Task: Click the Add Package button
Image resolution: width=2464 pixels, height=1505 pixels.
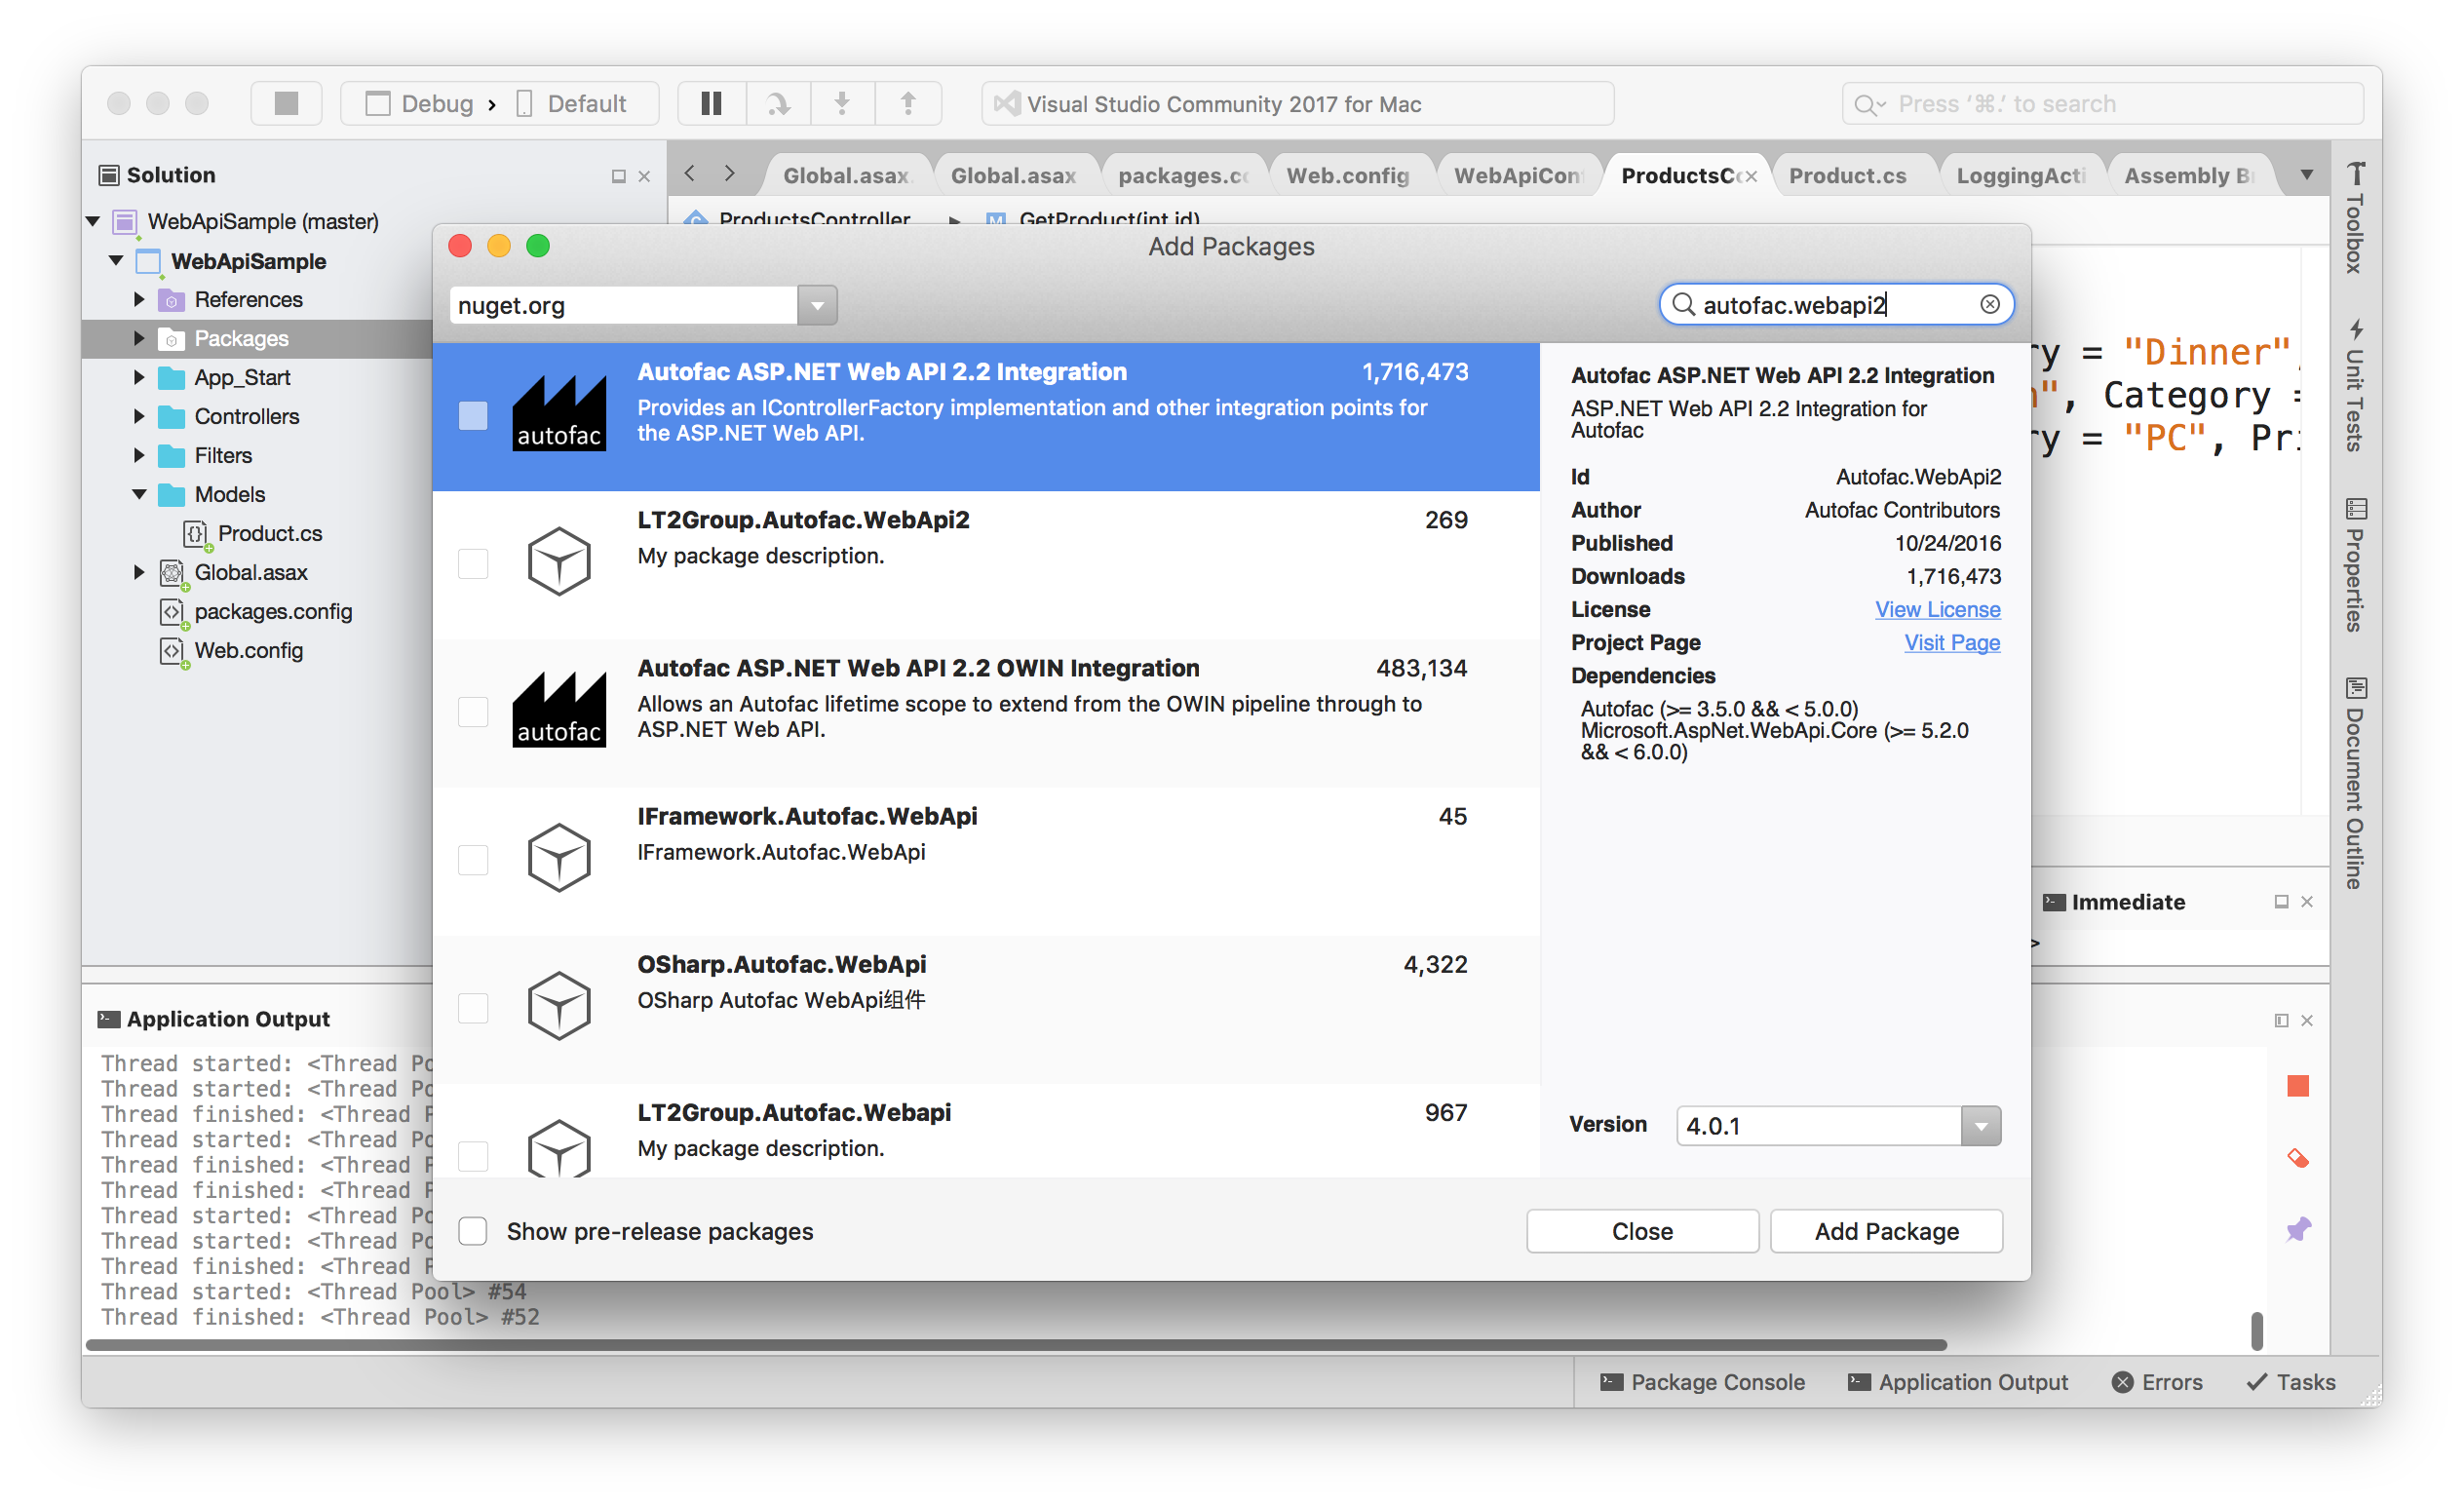Action: [x=1887, y=1230]
